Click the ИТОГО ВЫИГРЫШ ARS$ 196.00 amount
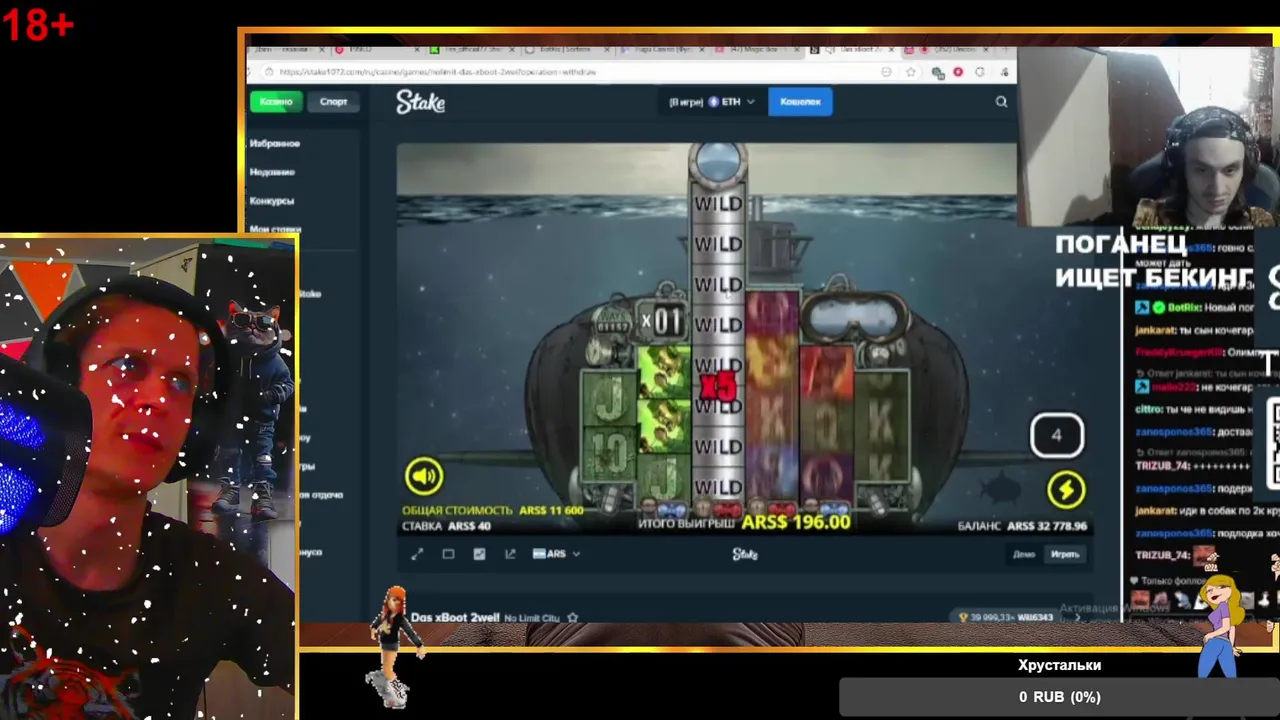The height and width of the screenshot is (720, 1280). click(796, 522)
